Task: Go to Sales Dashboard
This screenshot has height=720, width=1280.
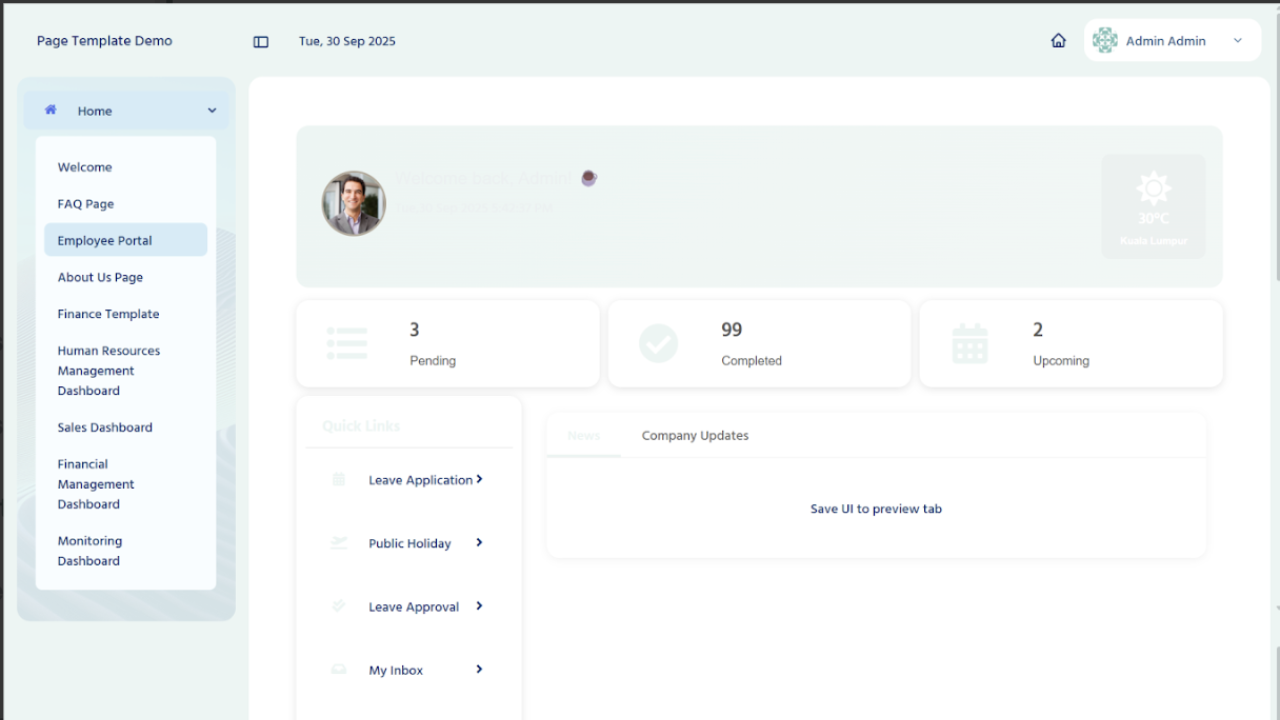Action: [105, 427]
